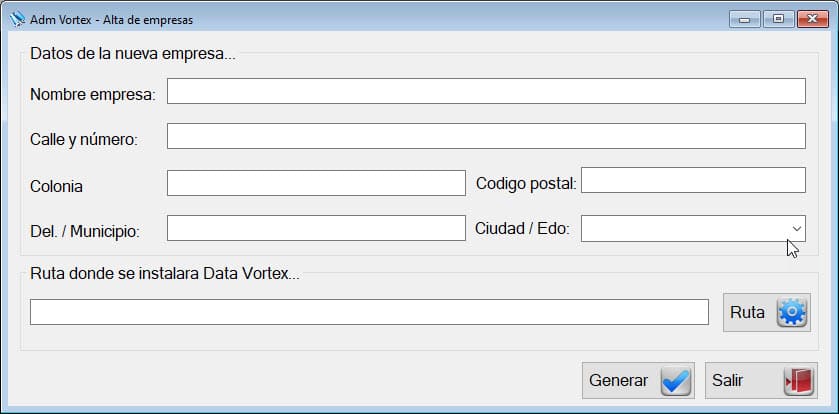This screenshot has height=414, width=839.
Task: Focus the Codigo postal field
Action: [693, 180]
